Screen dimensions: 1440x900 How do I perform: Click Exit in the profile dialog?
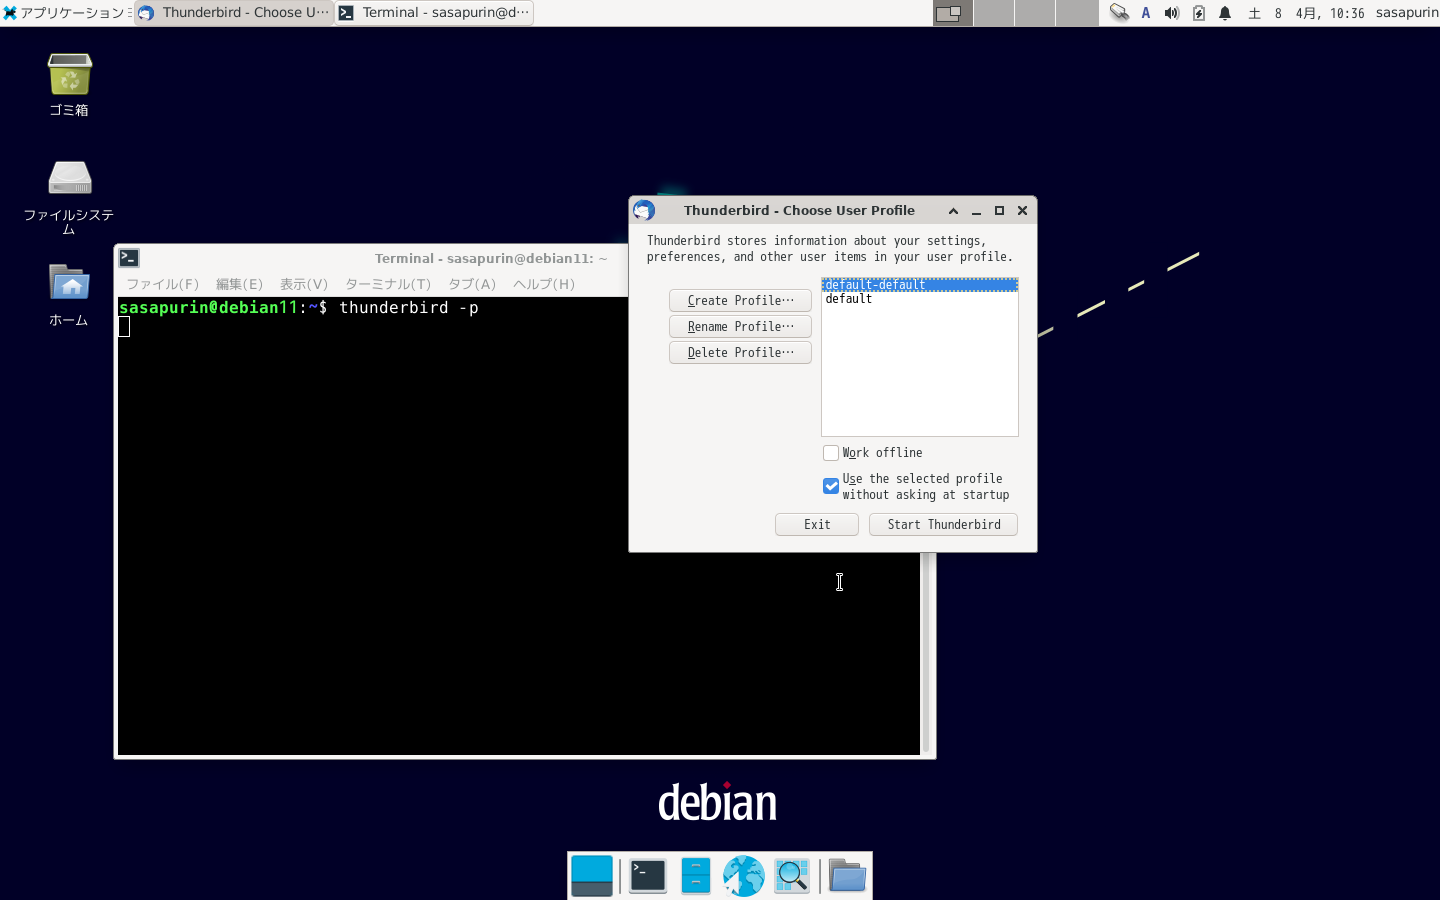click(x=817, y=524)
